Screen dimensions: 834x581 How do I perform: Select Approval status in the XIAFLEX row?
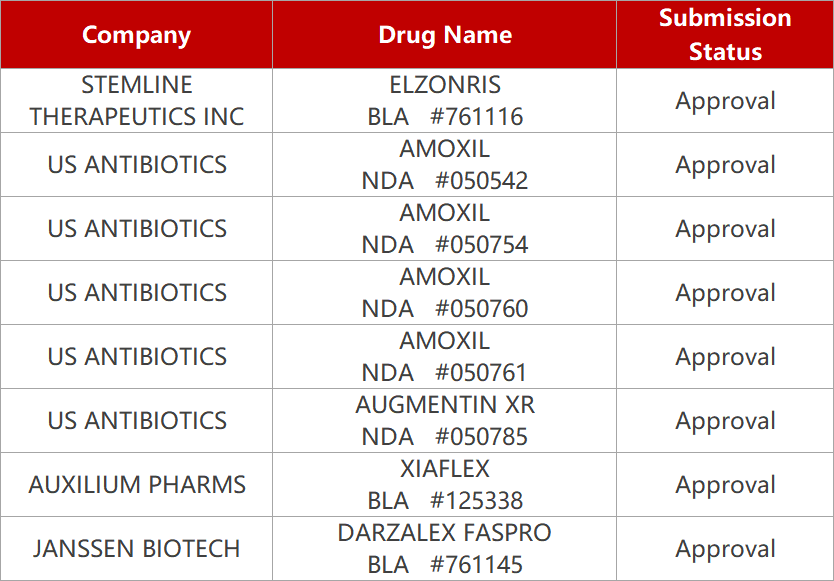725,485
